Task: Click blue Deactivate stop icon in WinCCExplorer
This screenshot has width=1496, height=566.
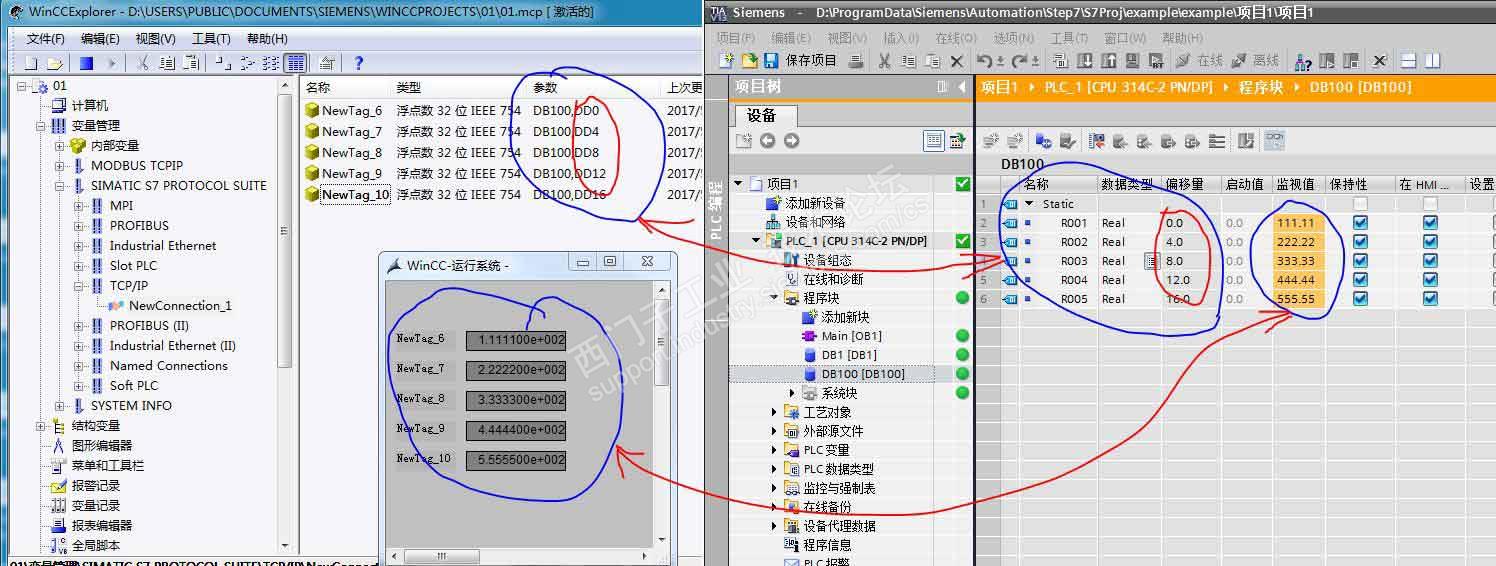Action: (x=86, y=63)
